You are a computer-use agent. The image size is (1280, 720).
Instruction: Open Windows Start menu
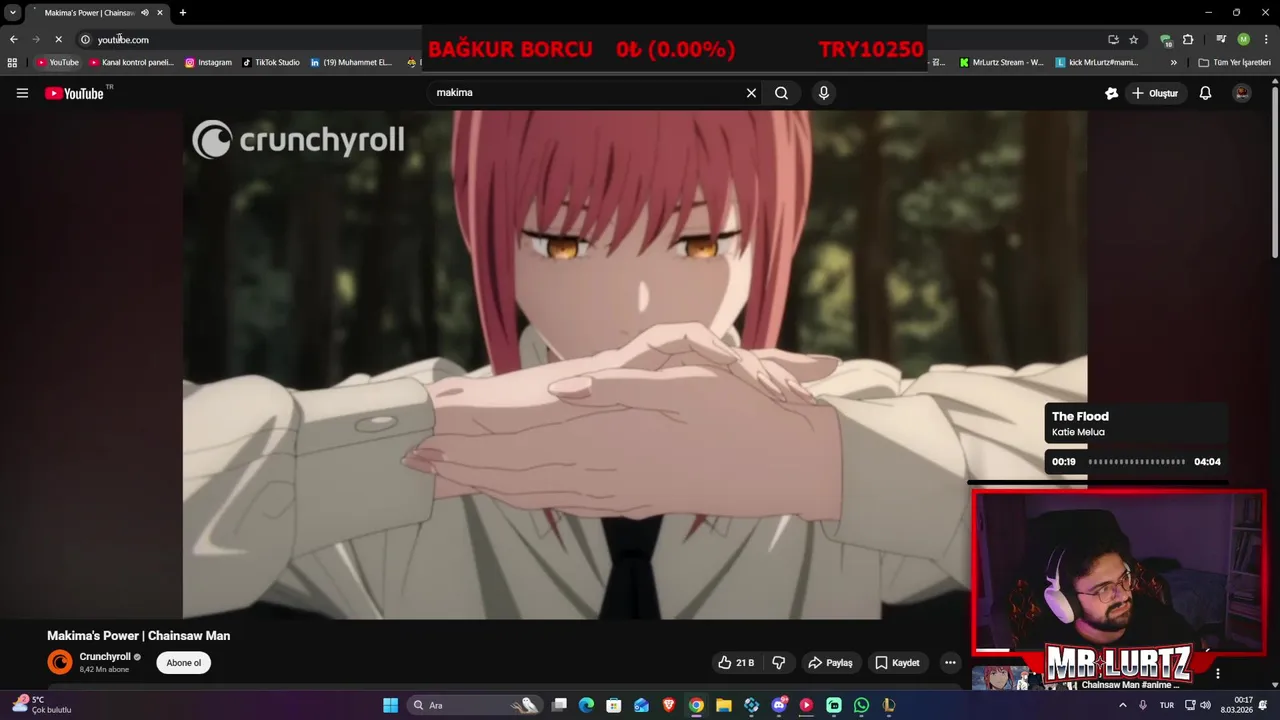point(390,705)
